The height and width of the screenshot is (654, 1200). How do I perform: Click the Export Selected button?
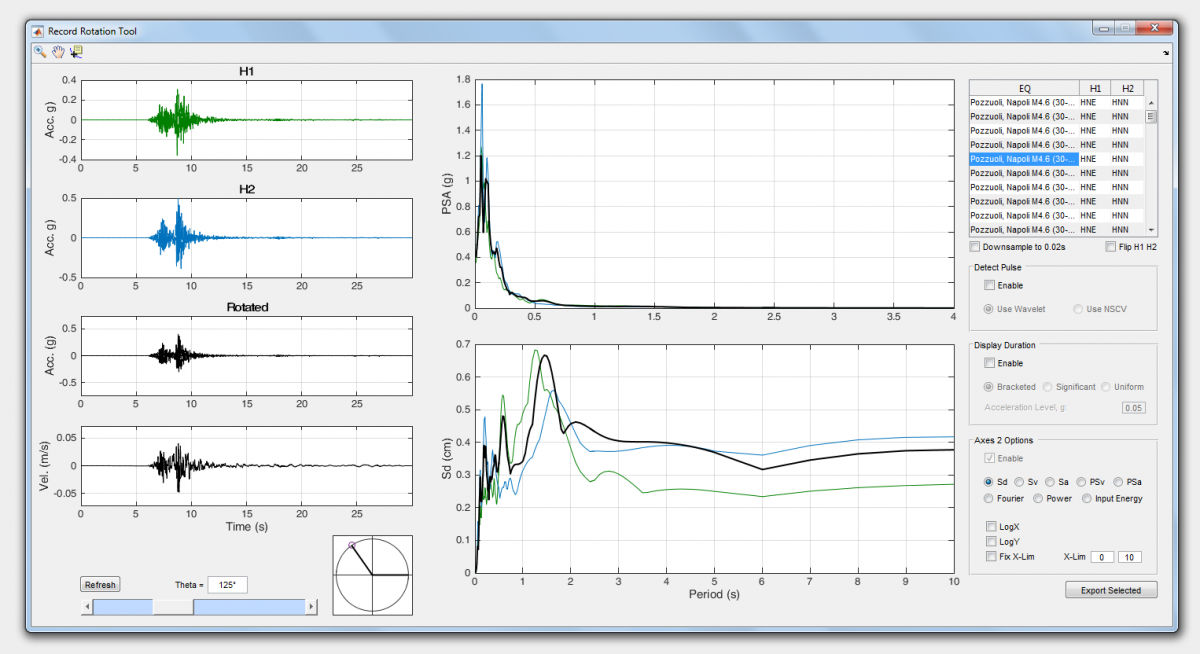coord(1110,590)
